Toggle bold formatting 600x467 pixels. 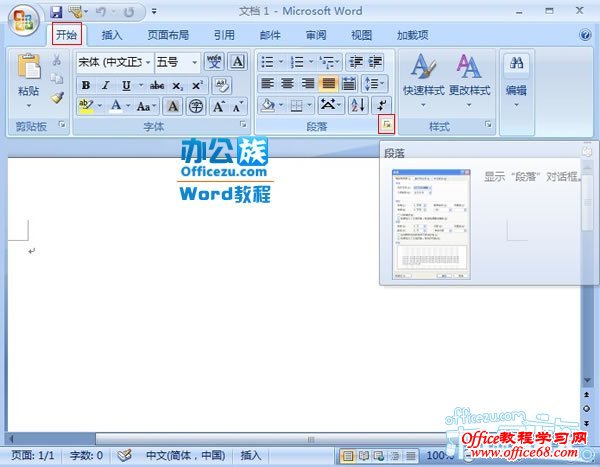point(86,85)
